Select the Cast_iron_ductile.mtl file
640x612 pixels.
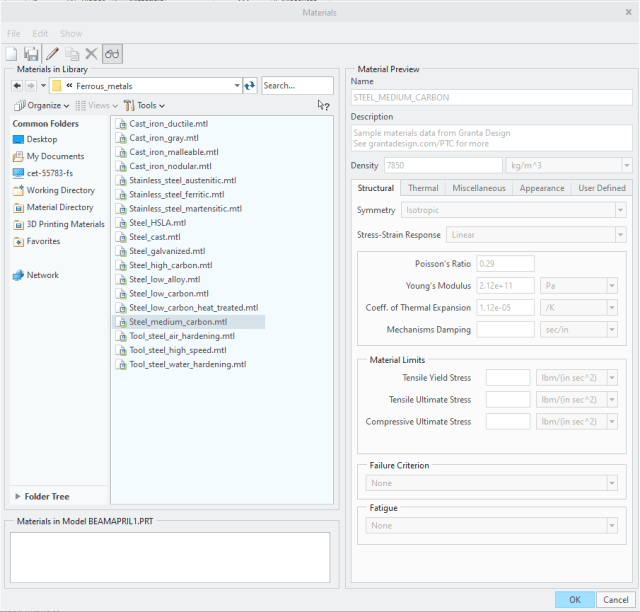click(162, 124)
